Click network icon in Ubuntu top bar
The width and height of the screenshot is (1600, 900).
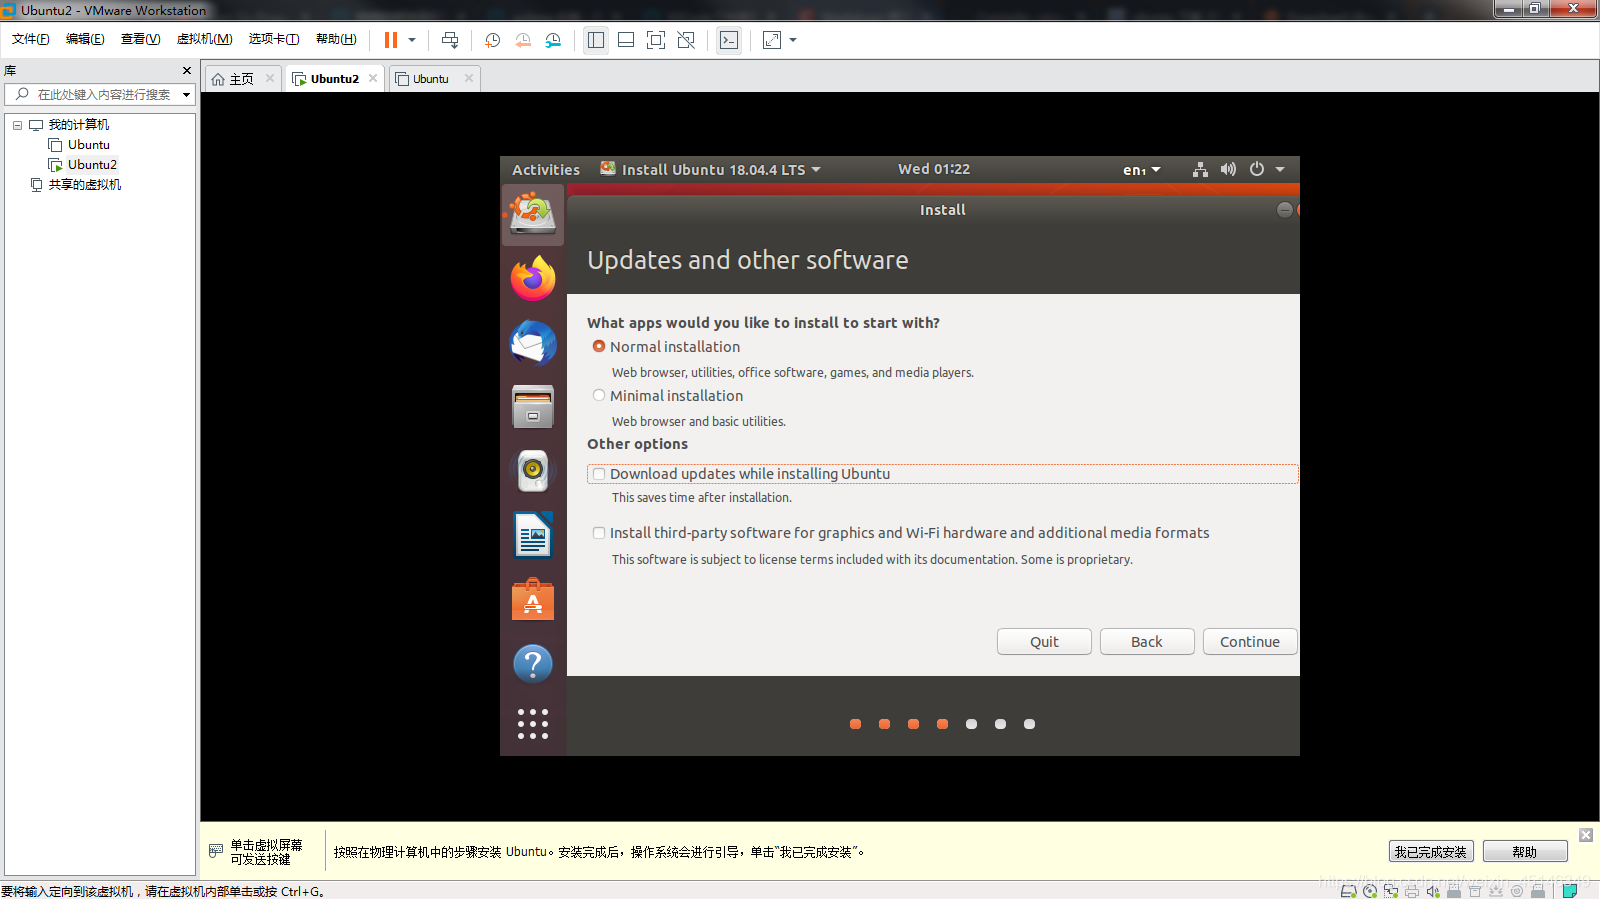[x=1200, y=169]
